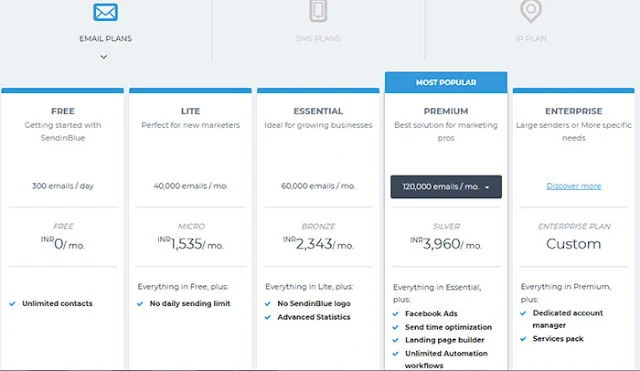This screenshot has width=640, height=371.
Task: Click checkmark beside Dedicated account manager
Action: coord(523,313)
